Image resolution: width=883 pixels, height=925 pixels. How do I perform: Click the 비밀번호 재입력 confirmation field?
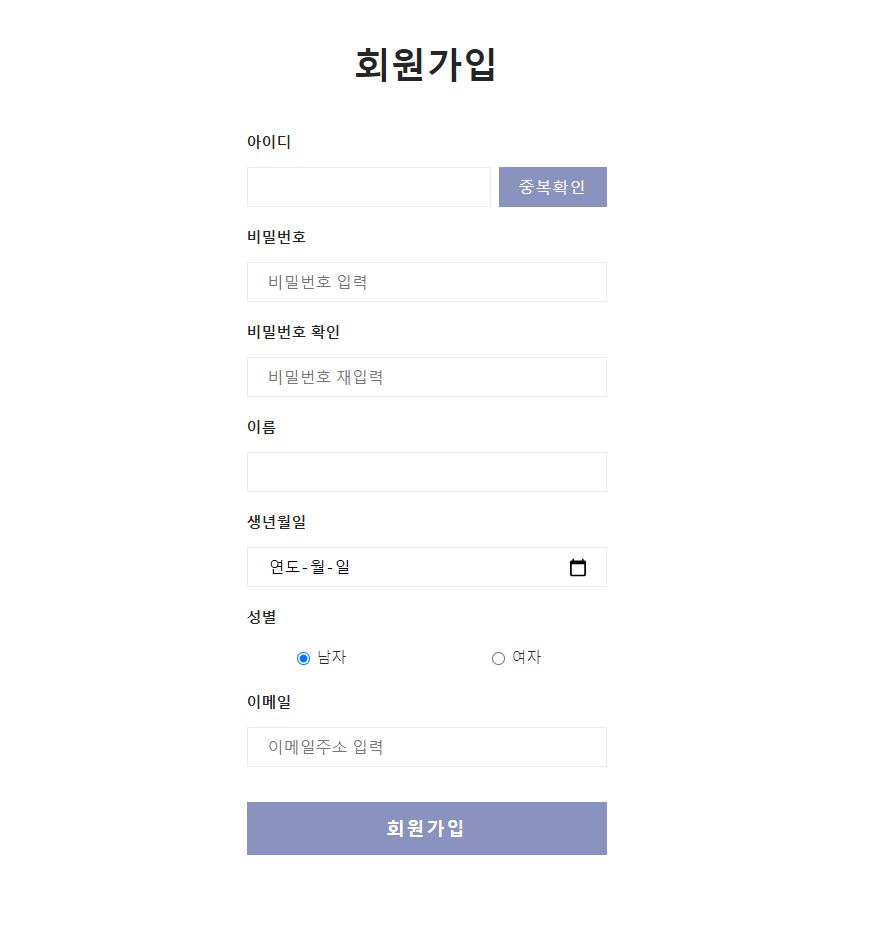pos(426,377)
